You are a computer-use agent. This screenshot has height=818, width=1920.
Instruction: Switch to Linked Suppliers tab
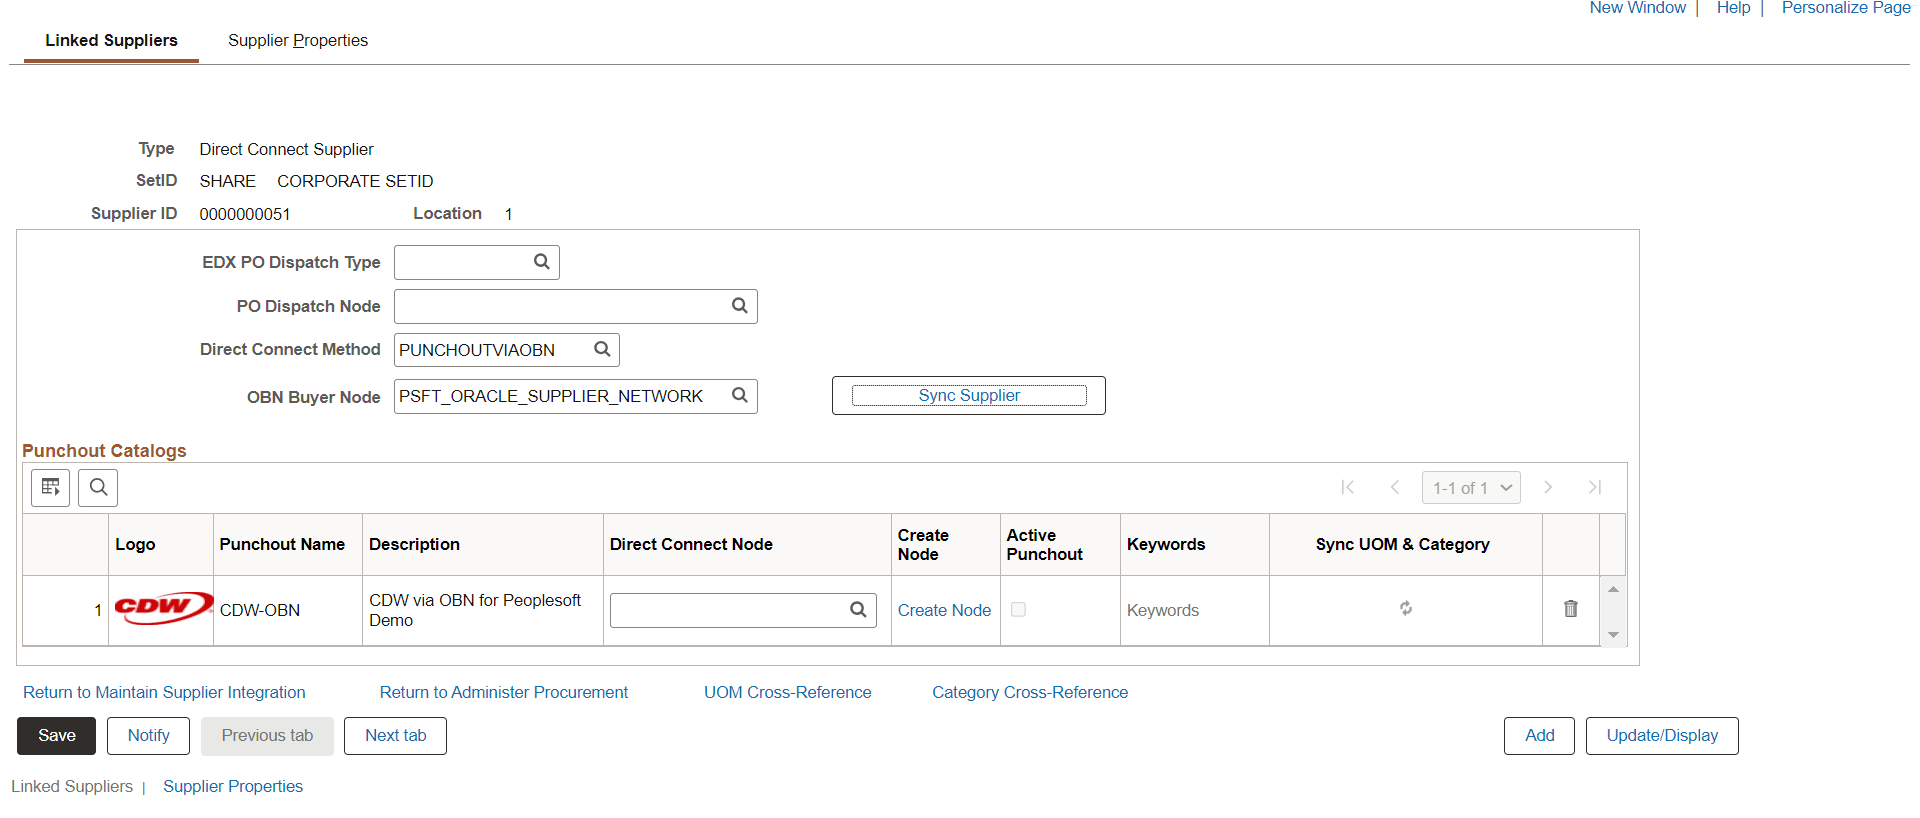(x=111, y=41)
